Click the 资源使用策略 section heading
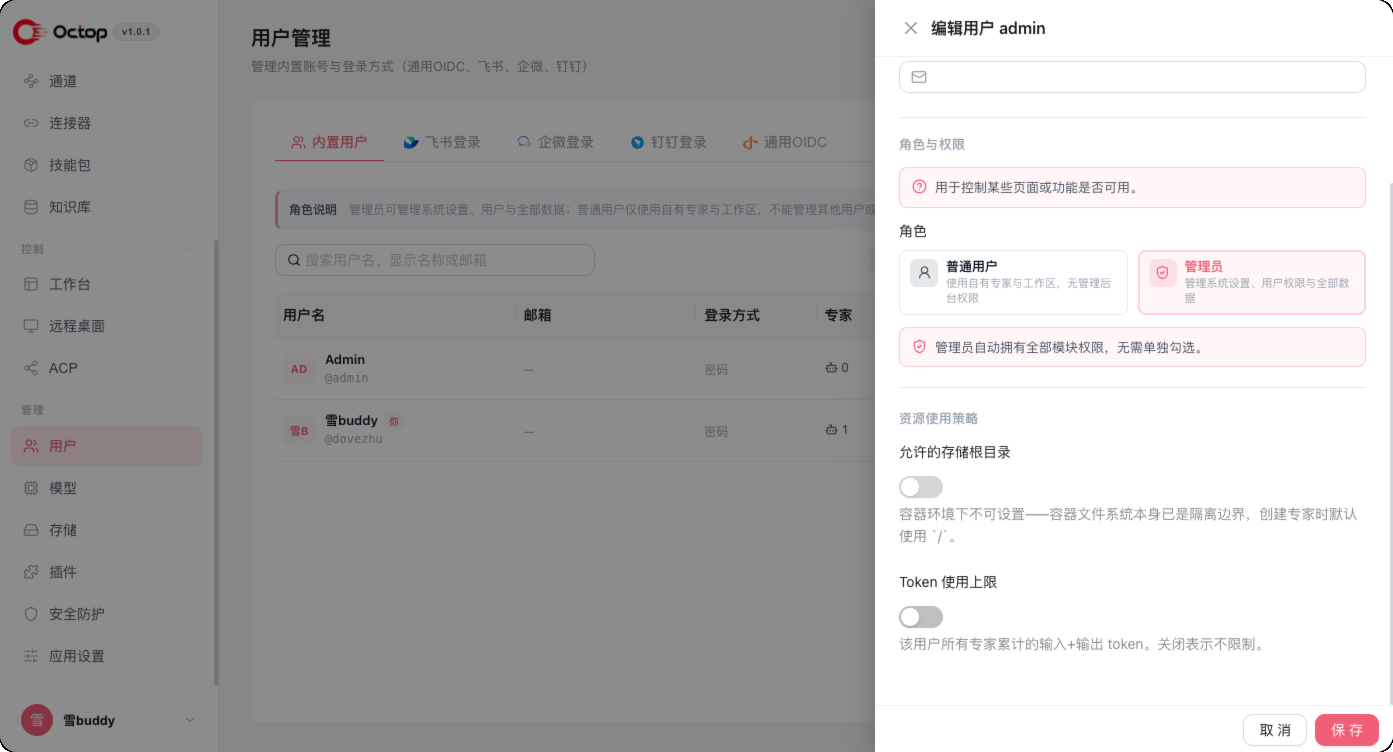This screenshot has height=752, width=1393. point(939,418)
